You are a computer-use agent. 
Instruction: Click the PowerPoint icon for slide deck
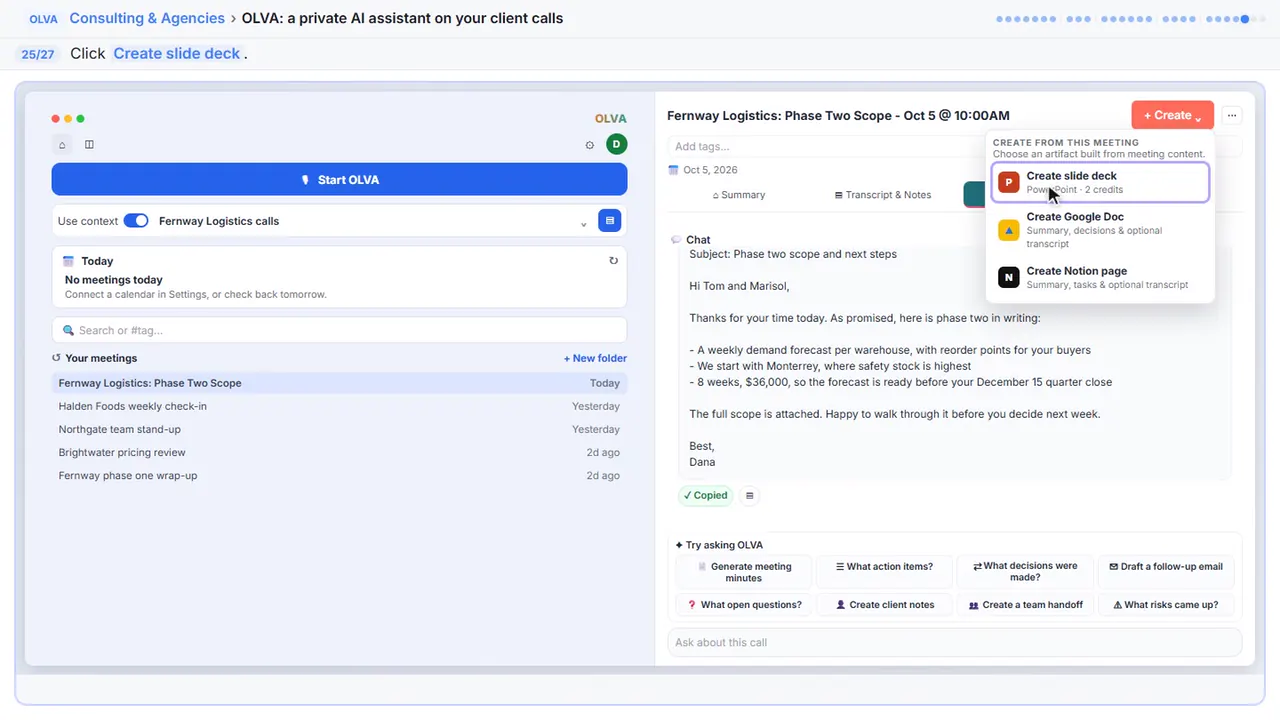click(x=1008, y=182)
